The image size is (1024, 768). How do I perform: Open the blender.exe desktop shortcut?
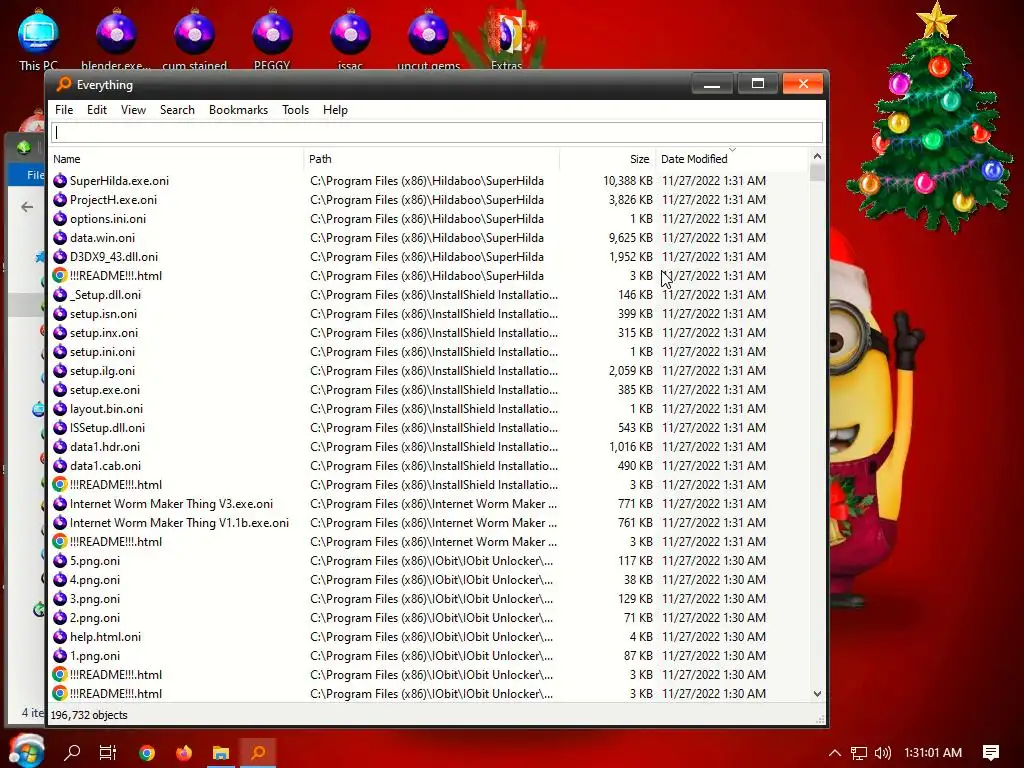(116, 40)
